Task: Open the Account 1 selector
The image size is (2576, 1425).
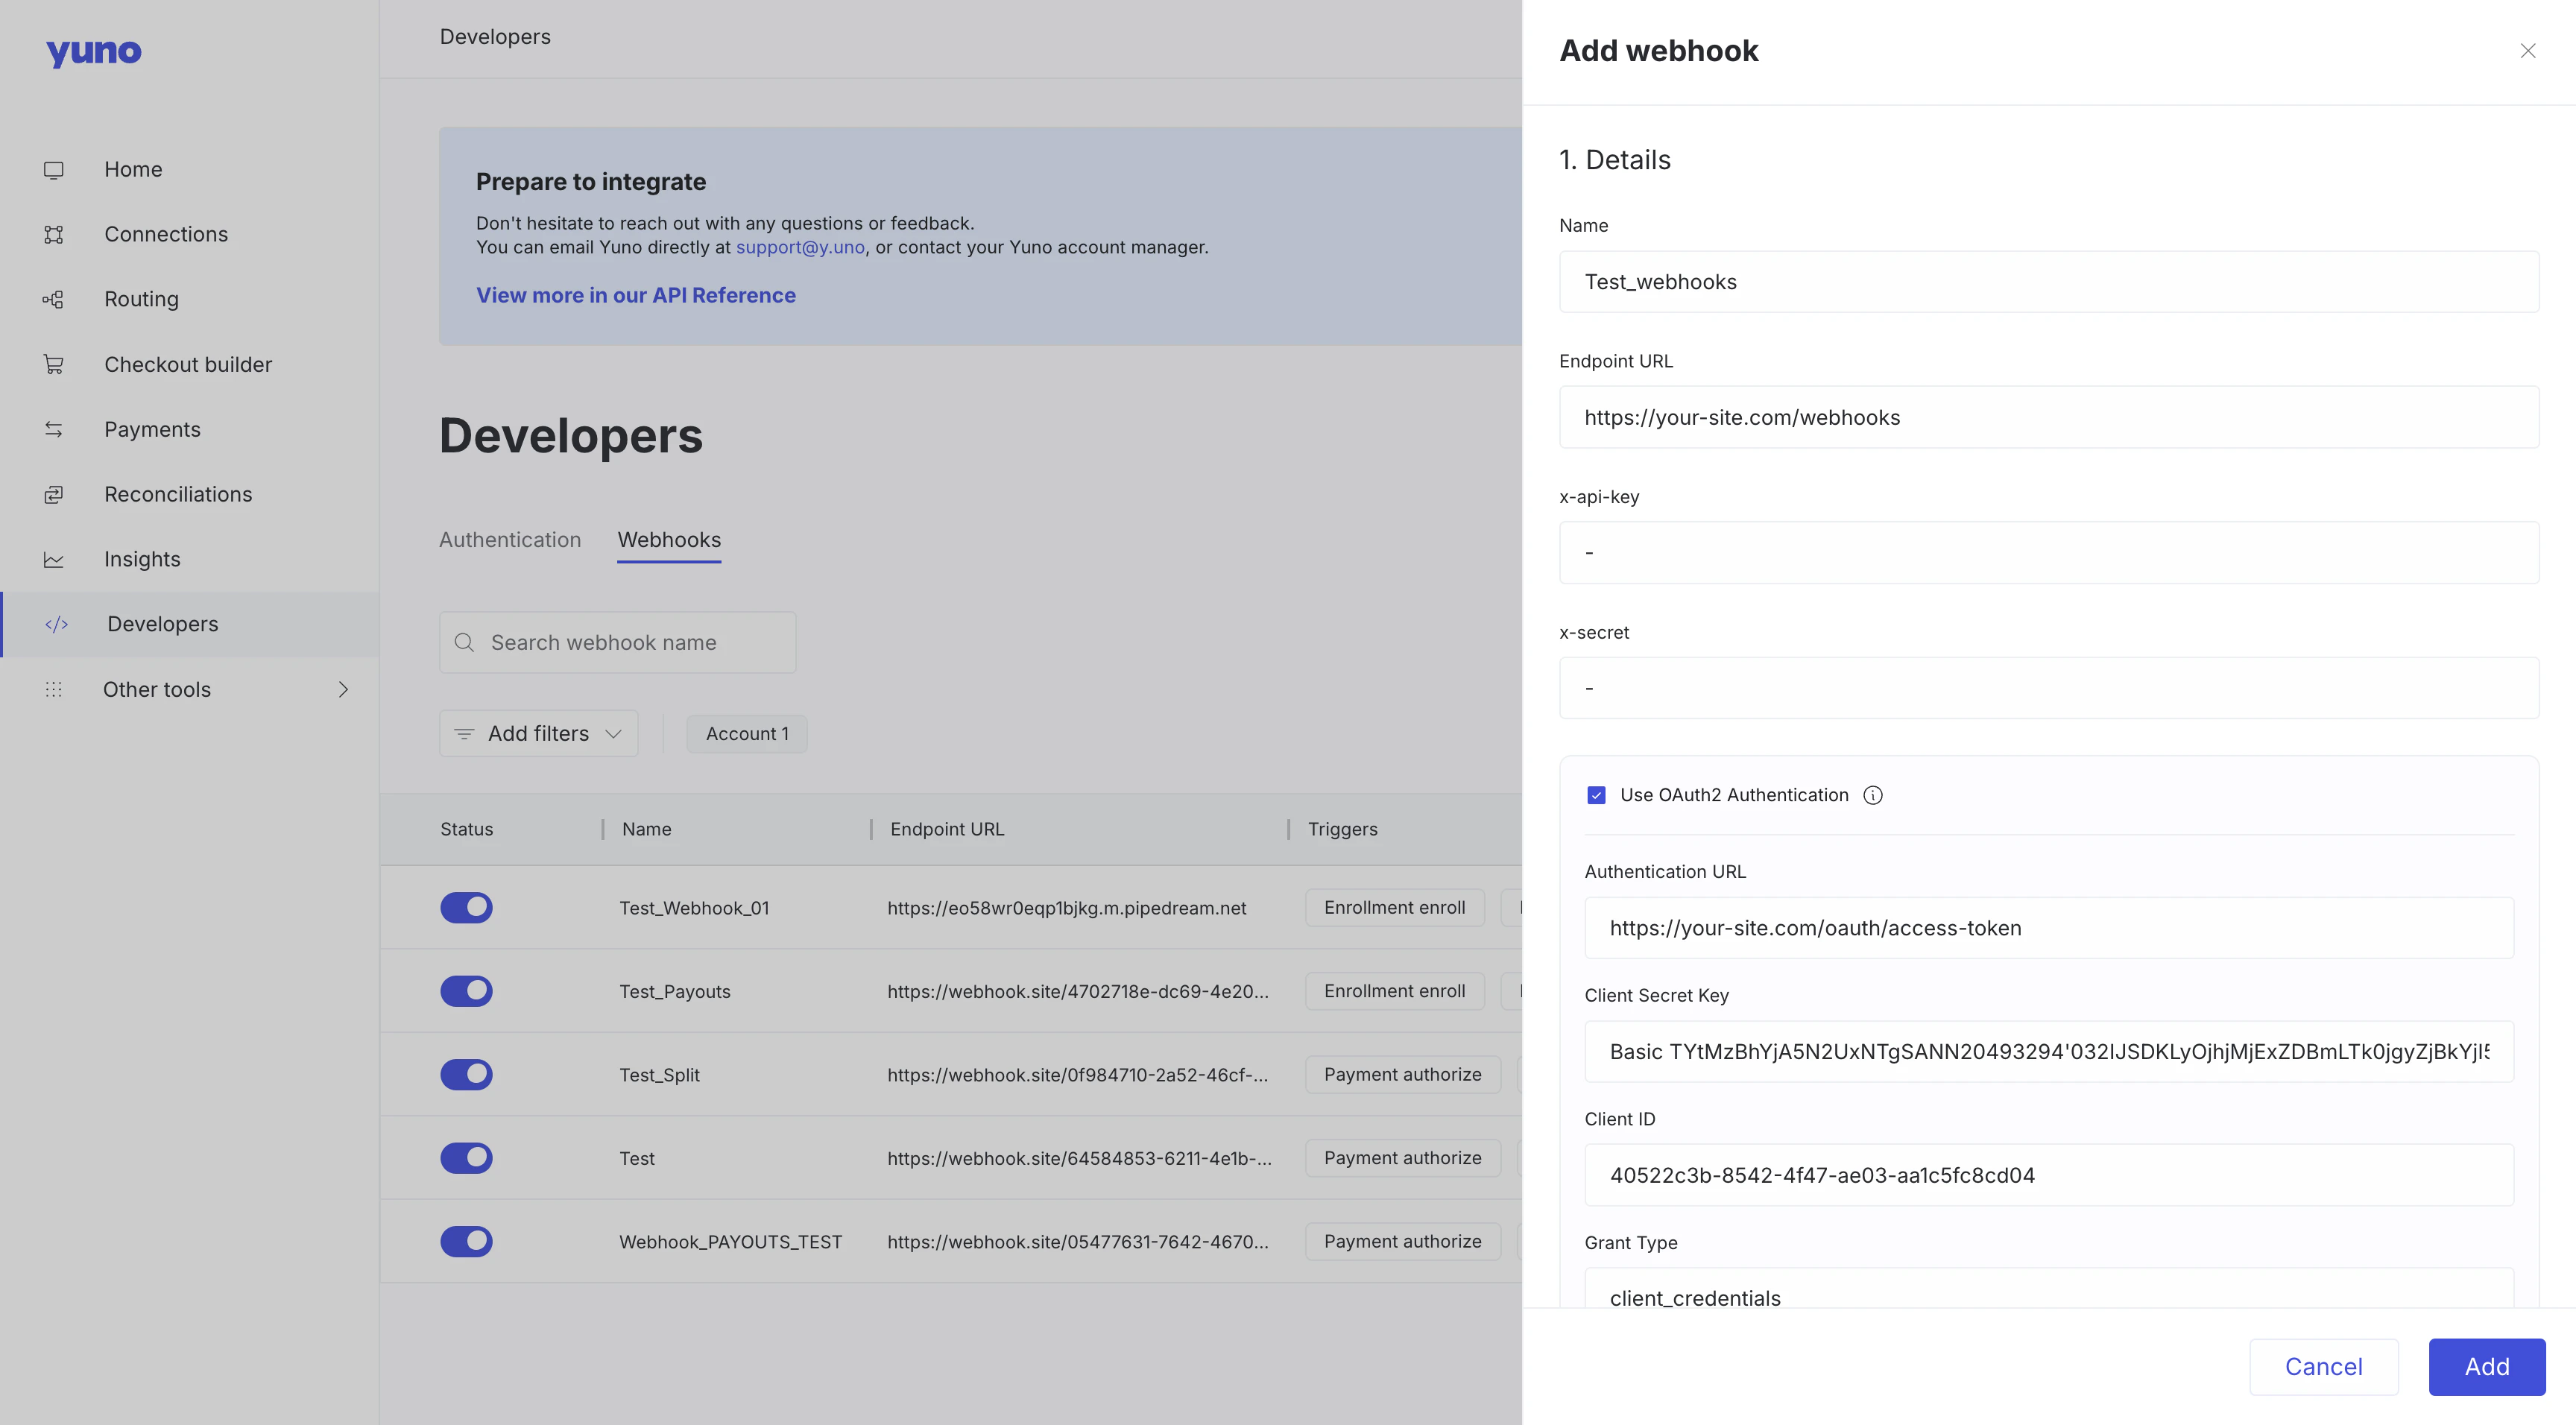Action: coord(746,734)
